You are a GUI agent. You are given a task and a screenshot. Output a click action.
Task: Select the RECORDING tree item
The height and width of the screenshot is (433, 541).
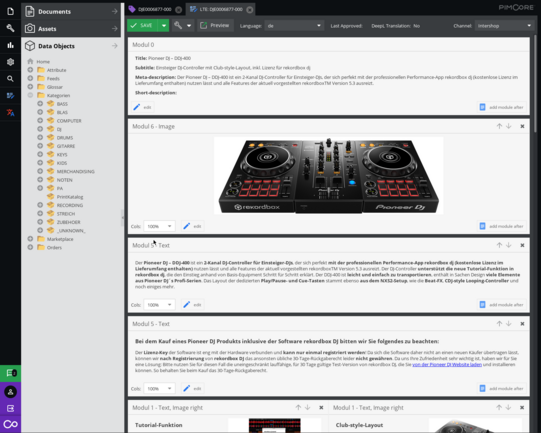click(x=70, y=205)
